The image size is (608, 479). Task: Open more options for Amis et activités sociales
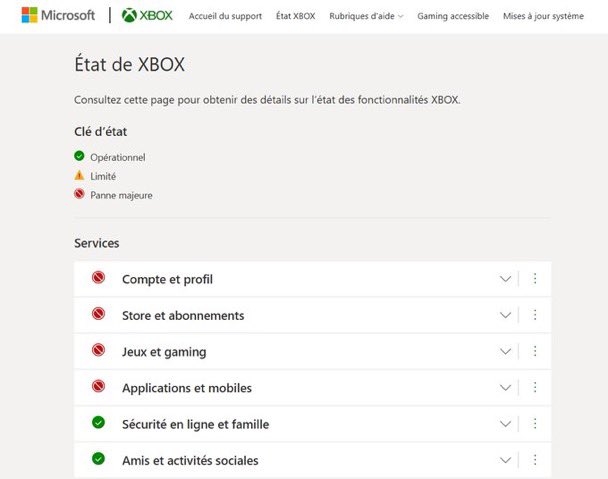pos(535,460)
